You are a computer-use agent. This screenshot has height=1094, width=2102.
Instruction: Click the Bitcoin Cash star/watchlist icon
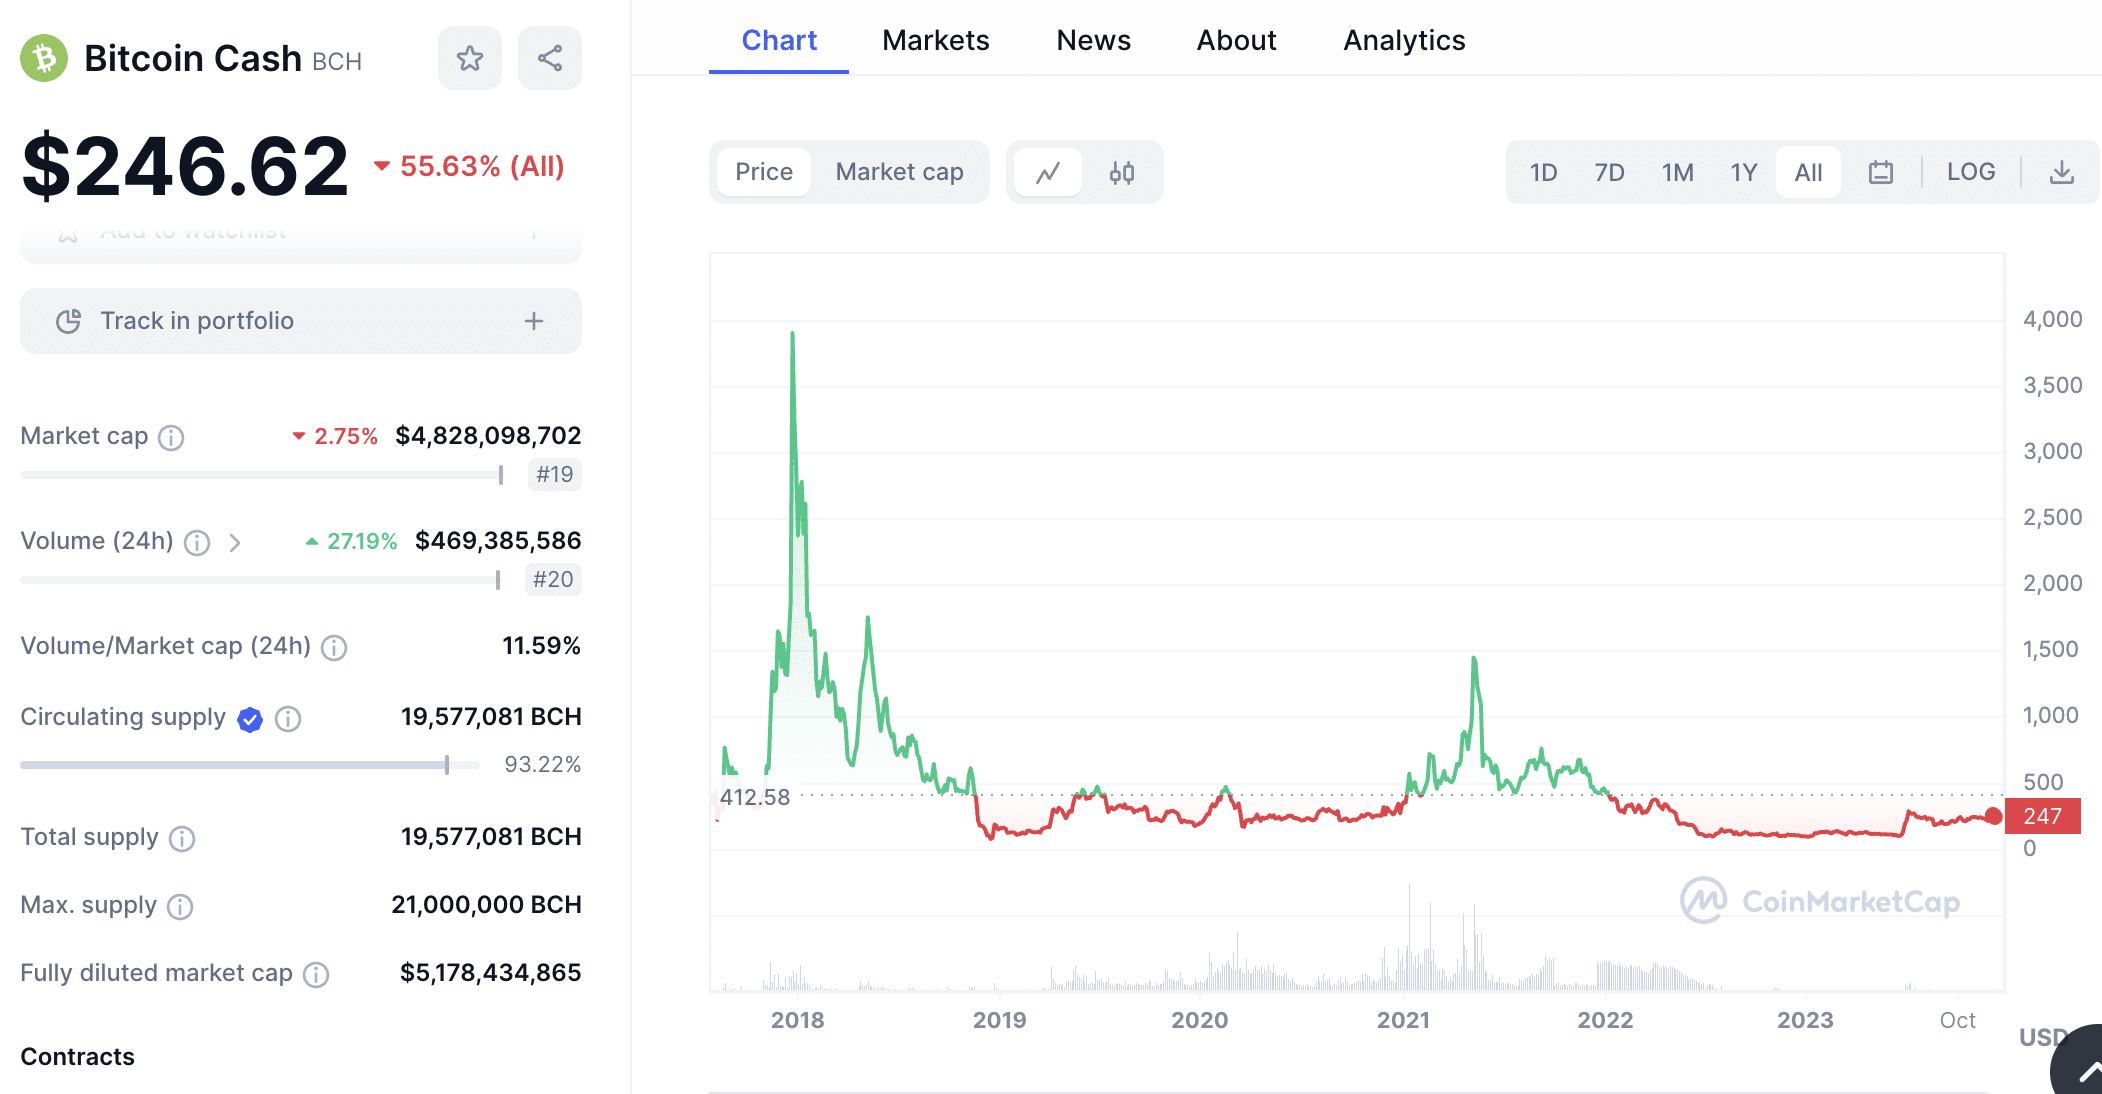click(x=471, y=57)
